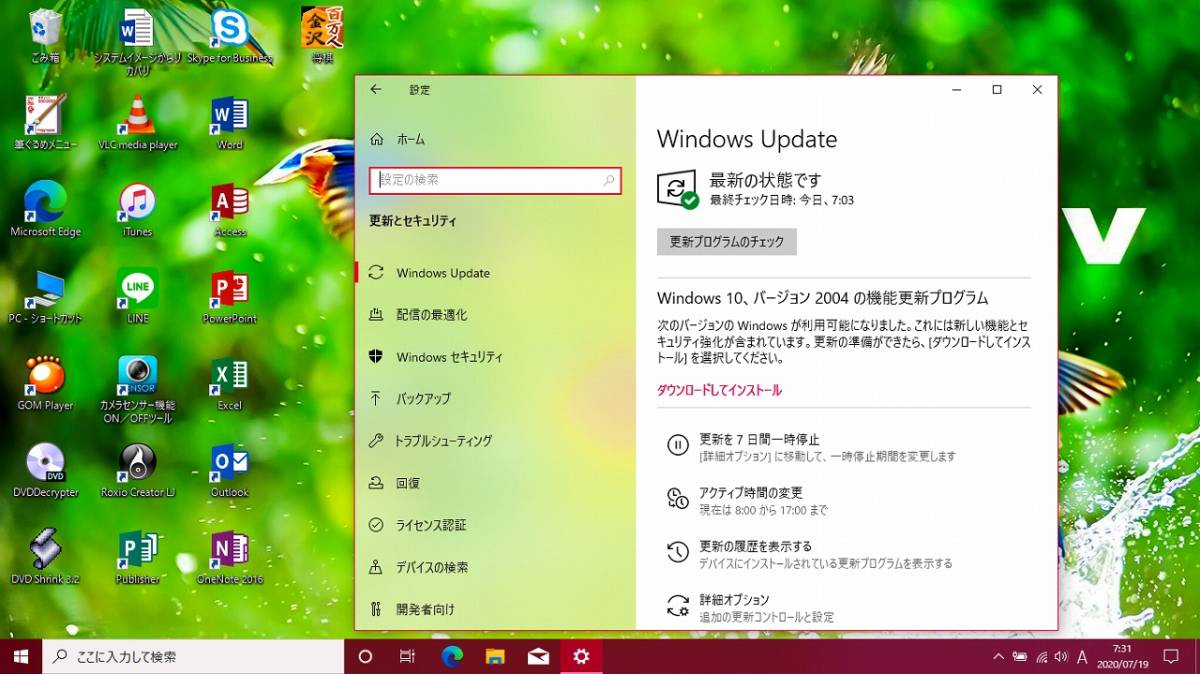Open iTunes from the desktop
The height and width of the screenshot is (674, 1200).
click(x=137, y=209)
